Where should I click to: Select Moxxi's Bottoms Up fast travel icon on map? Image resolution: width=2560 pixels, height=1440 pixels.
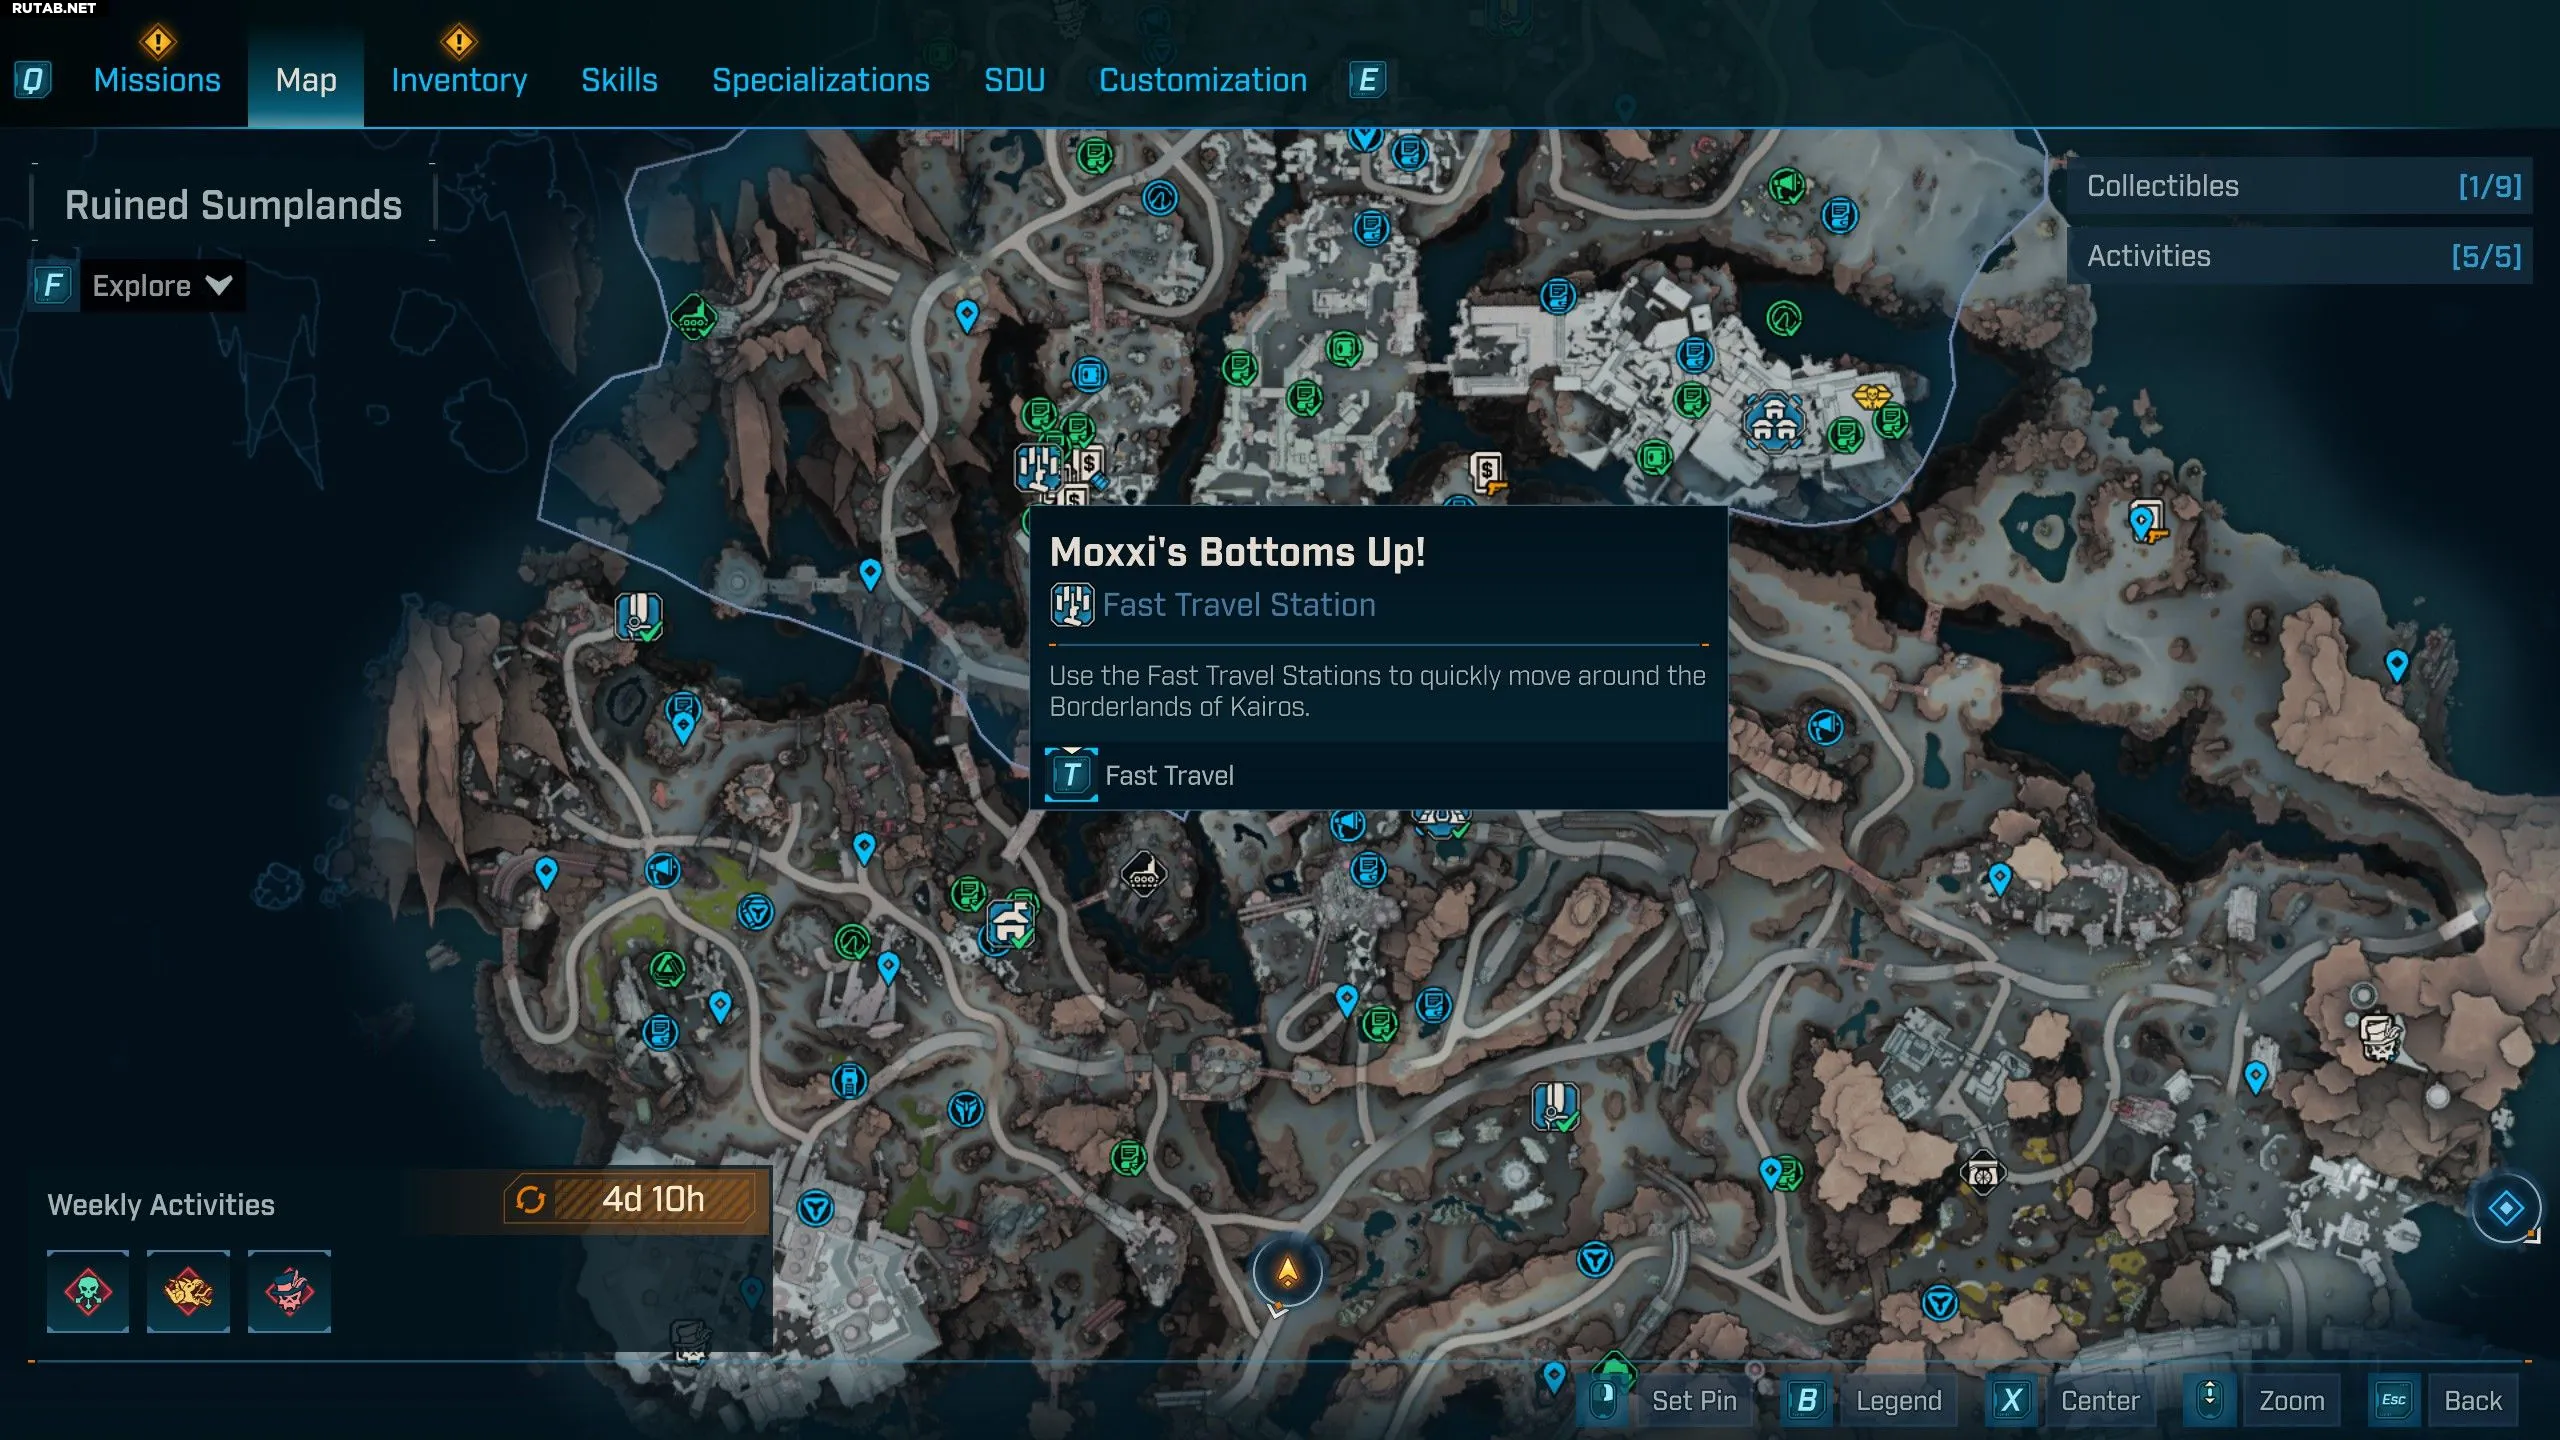point(1039,466)
